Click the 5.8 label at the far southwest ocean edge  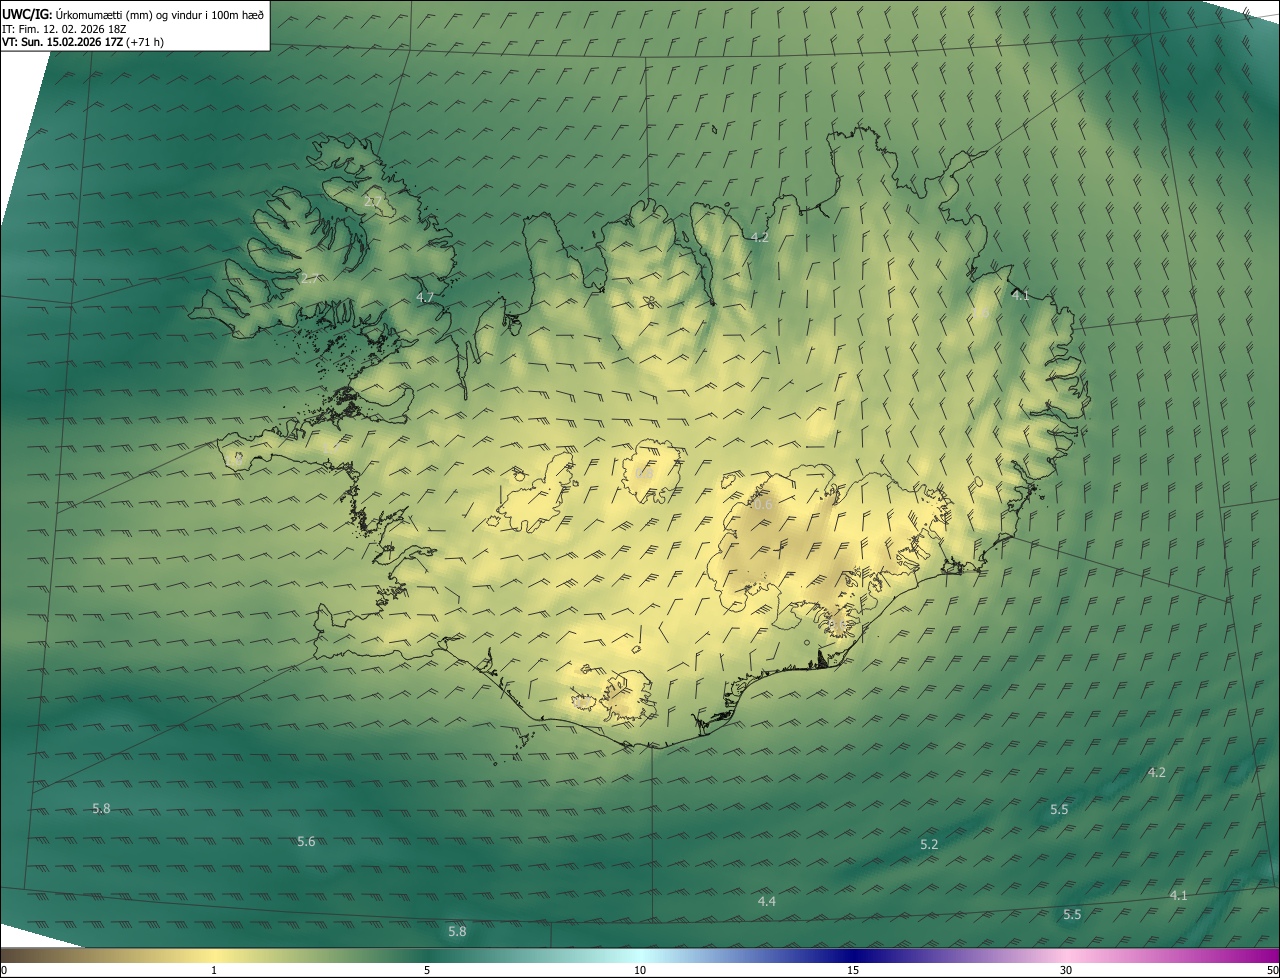101,809
